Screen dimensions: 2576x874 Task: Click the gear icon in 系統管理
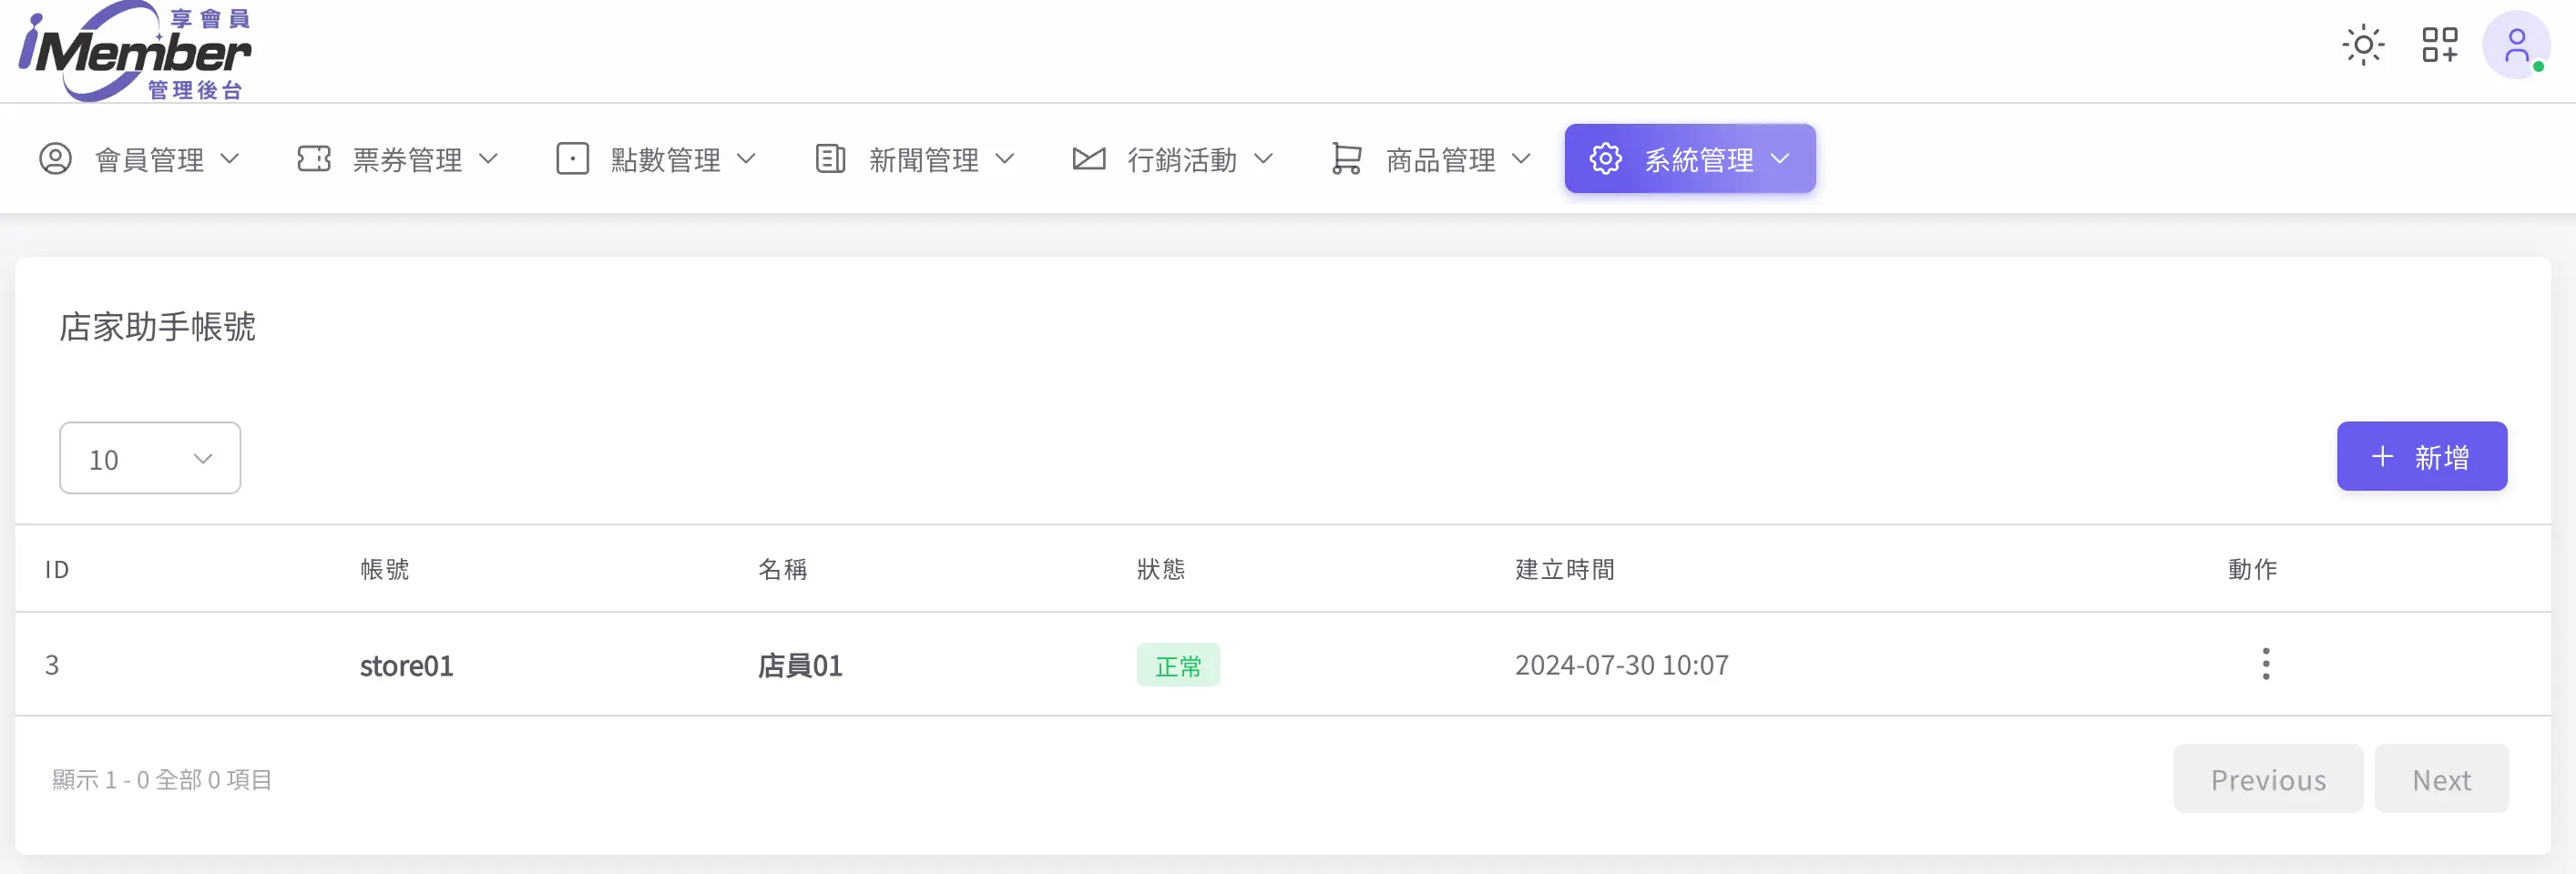point(1605,159)
